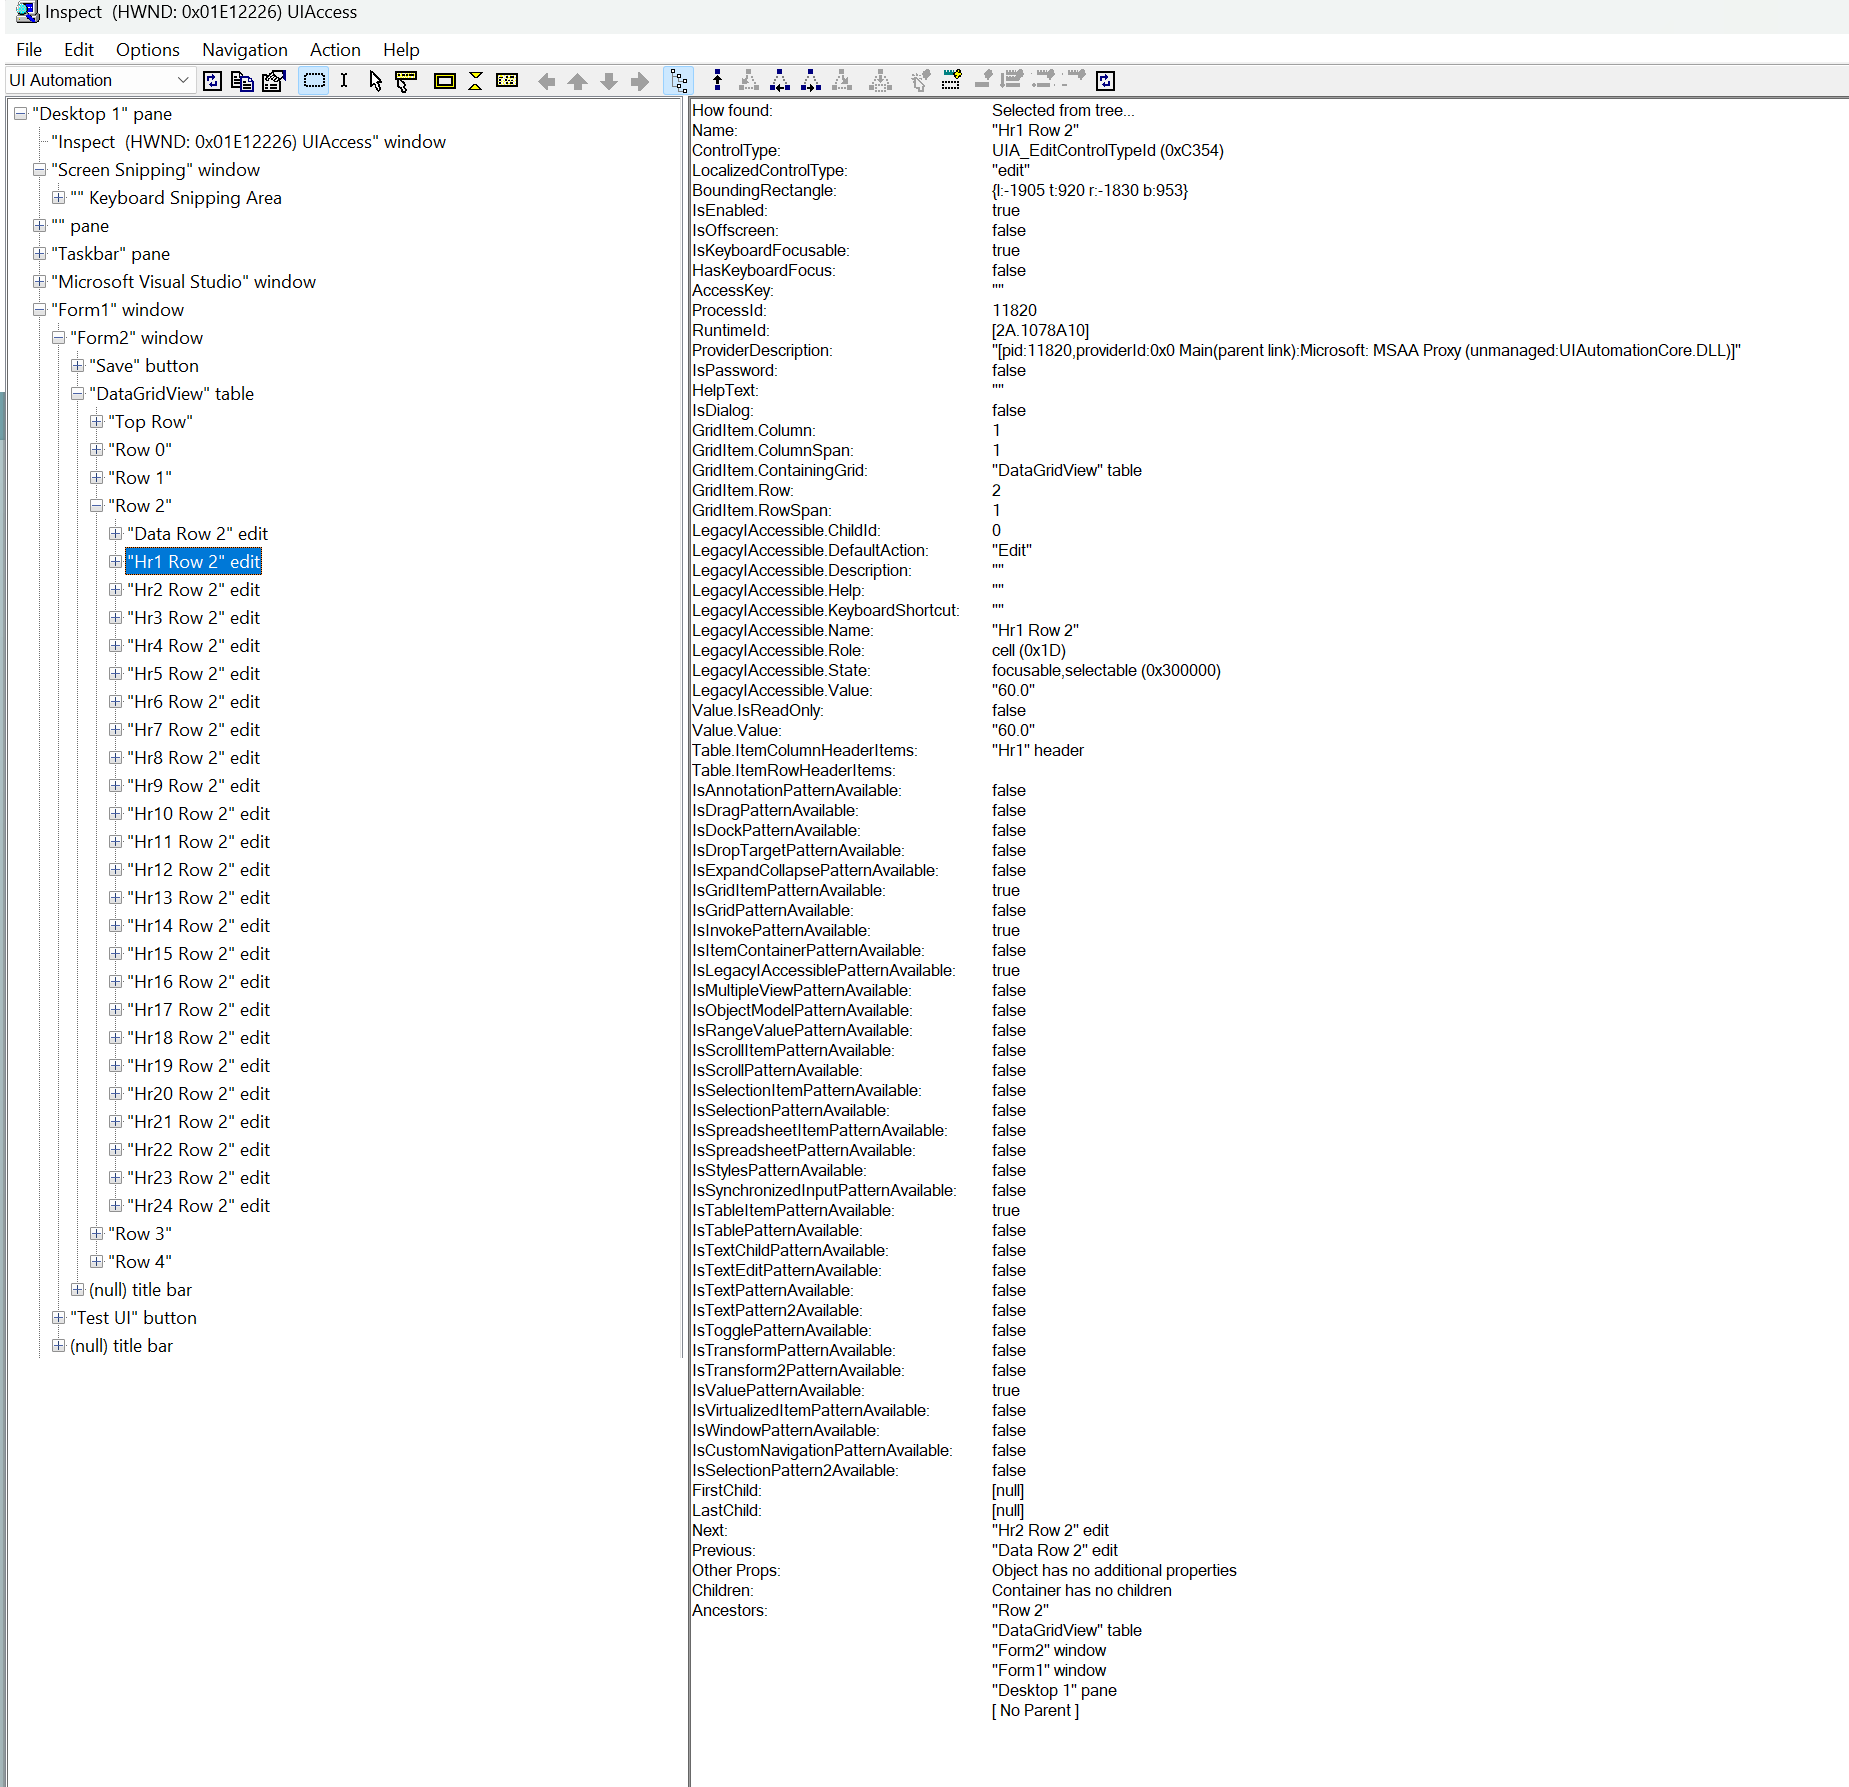Navigate to next sibling element icon
The width and height of the screenshot is (1849, 1787).
812,80
